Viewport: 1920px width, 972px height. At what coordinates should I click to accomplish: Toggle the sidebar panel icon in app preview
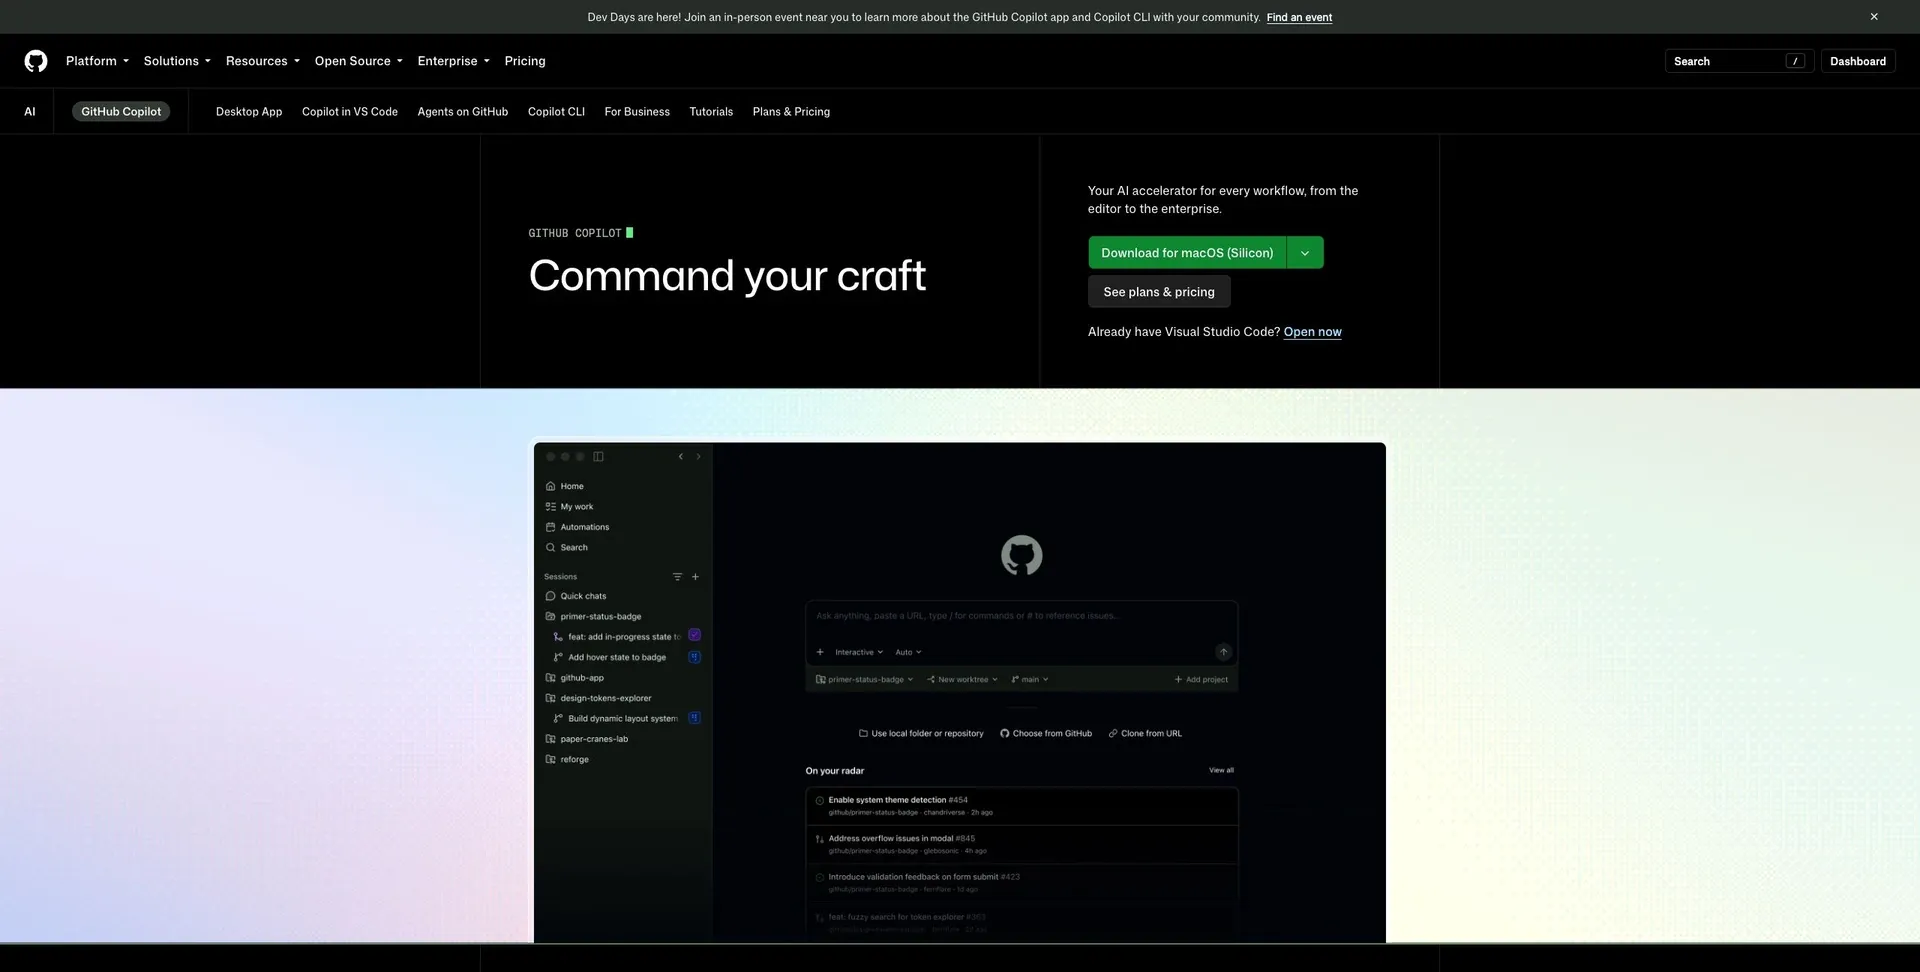598,457
